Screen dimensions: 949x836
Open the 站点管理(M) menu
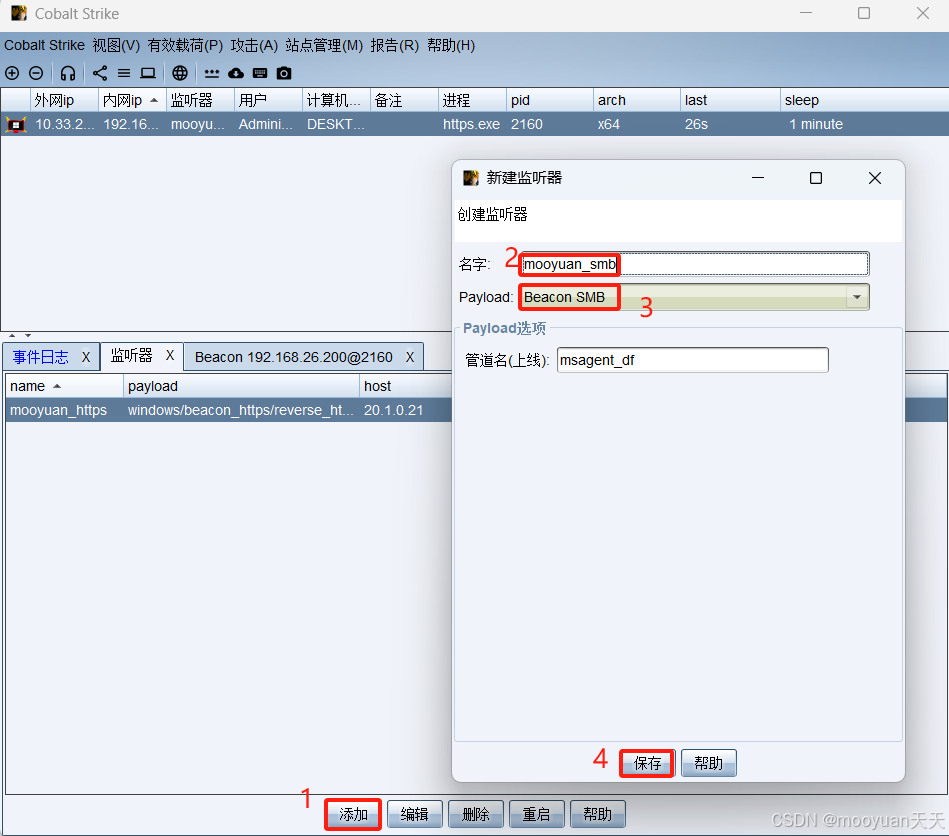[x=324, y=45]
